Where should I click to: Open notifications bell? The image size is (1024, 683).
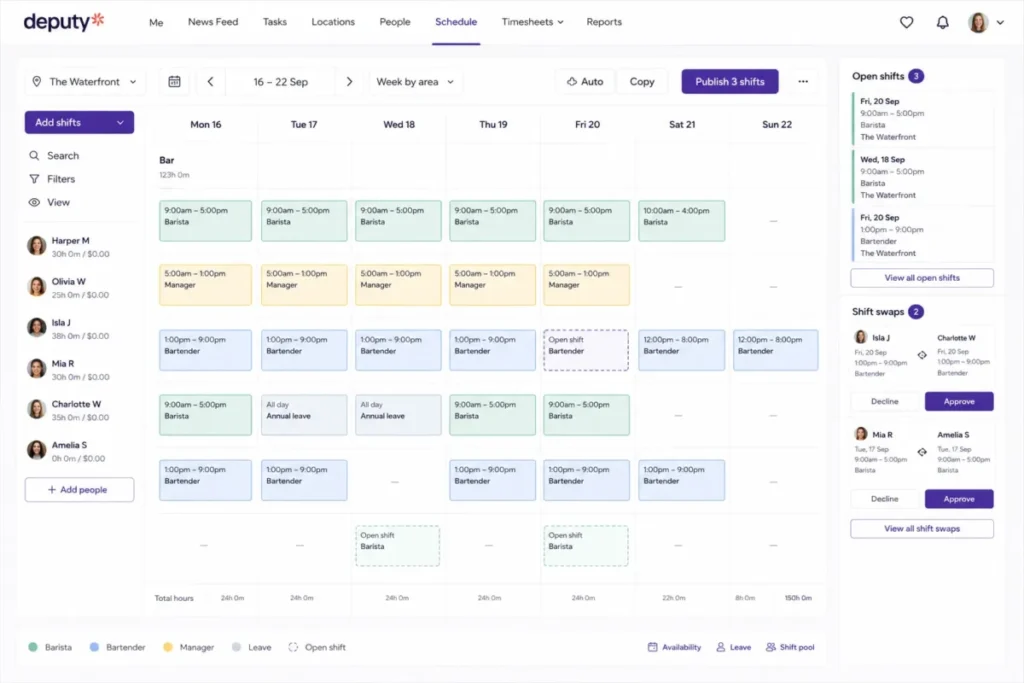942,22
